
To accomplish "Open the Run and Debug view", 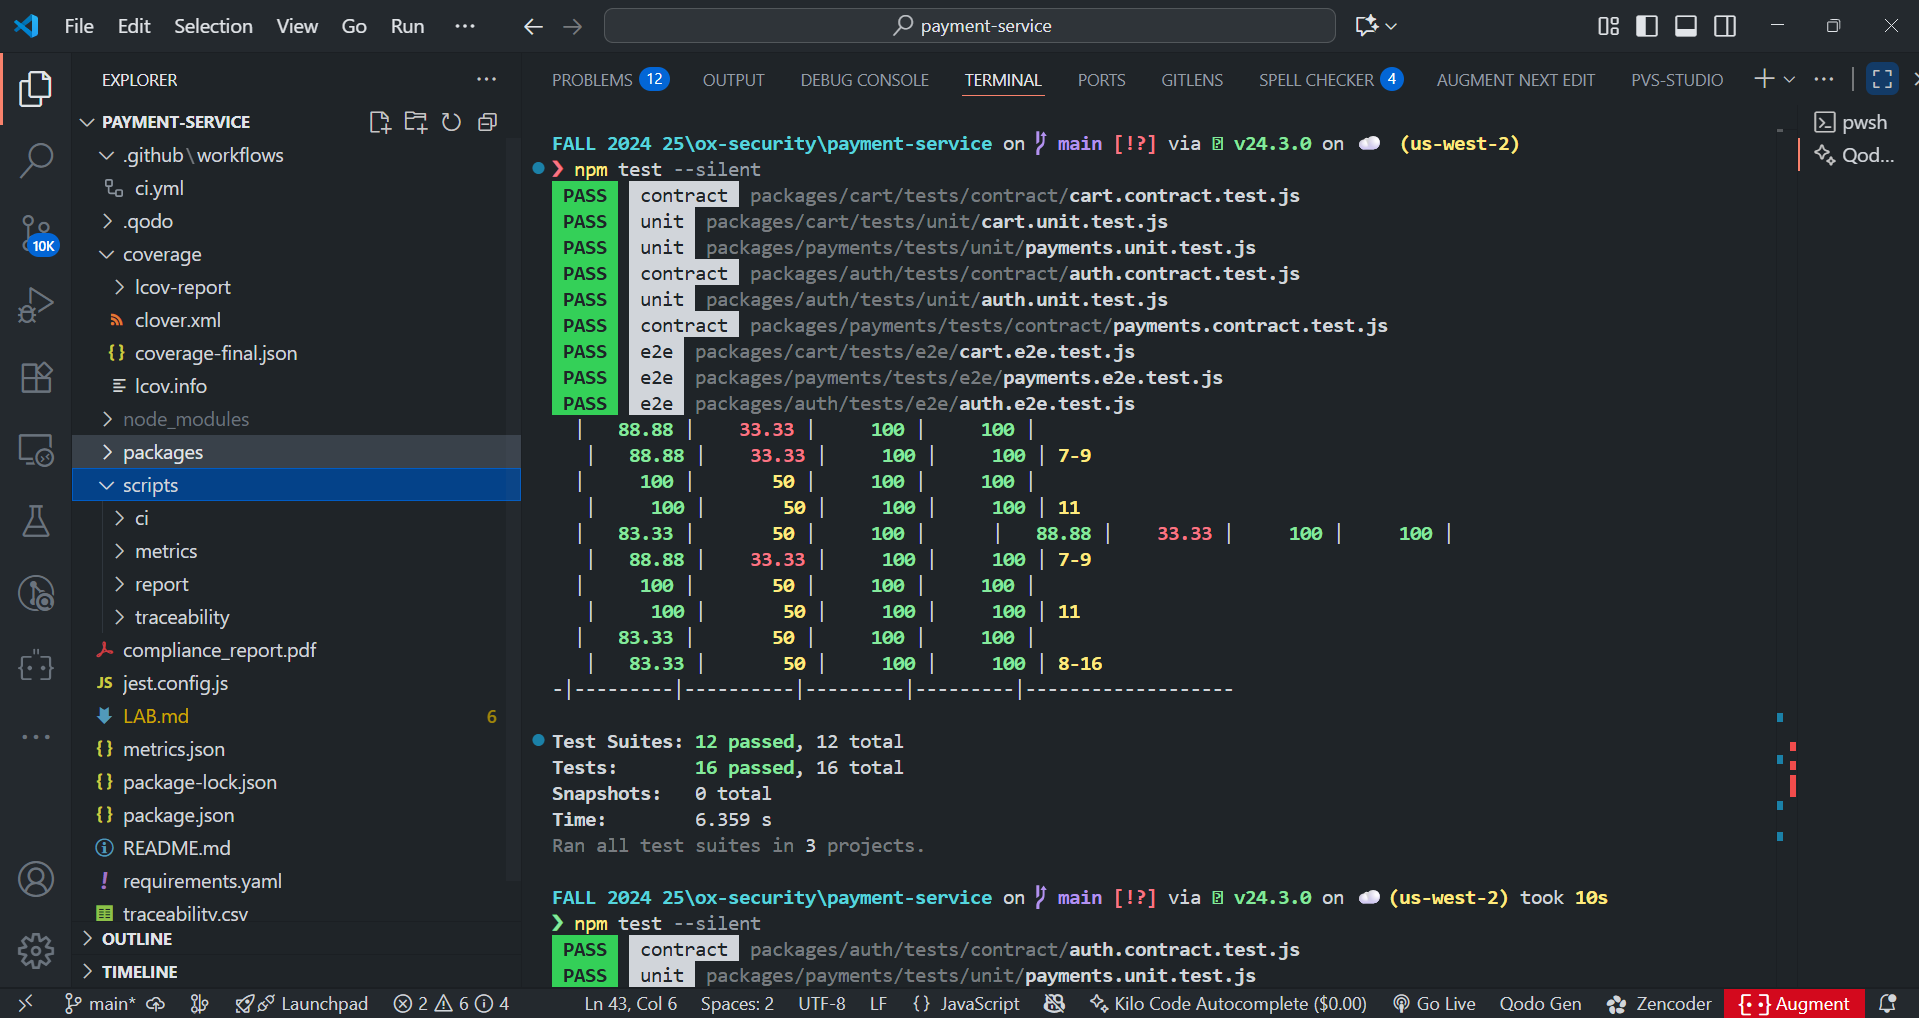I will pyautogui.click(x=36, y=305).
